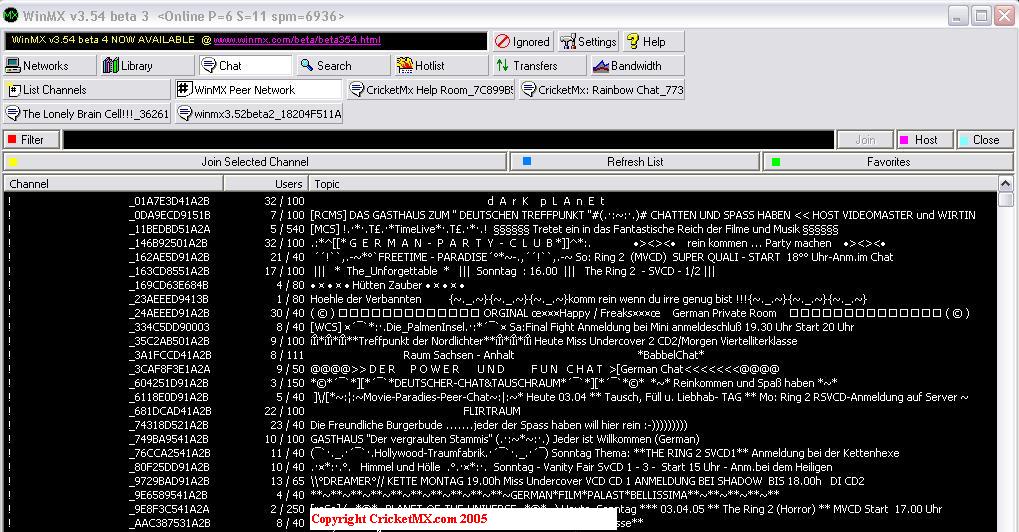Click the winmx.com beta354 link

(297, 40)
